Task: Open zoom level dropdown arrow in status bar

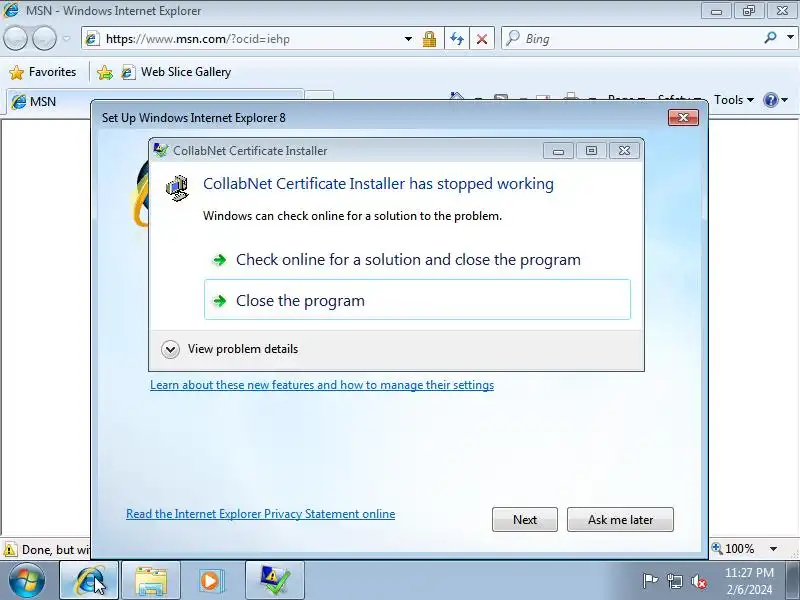Action: tap(773, 549)
